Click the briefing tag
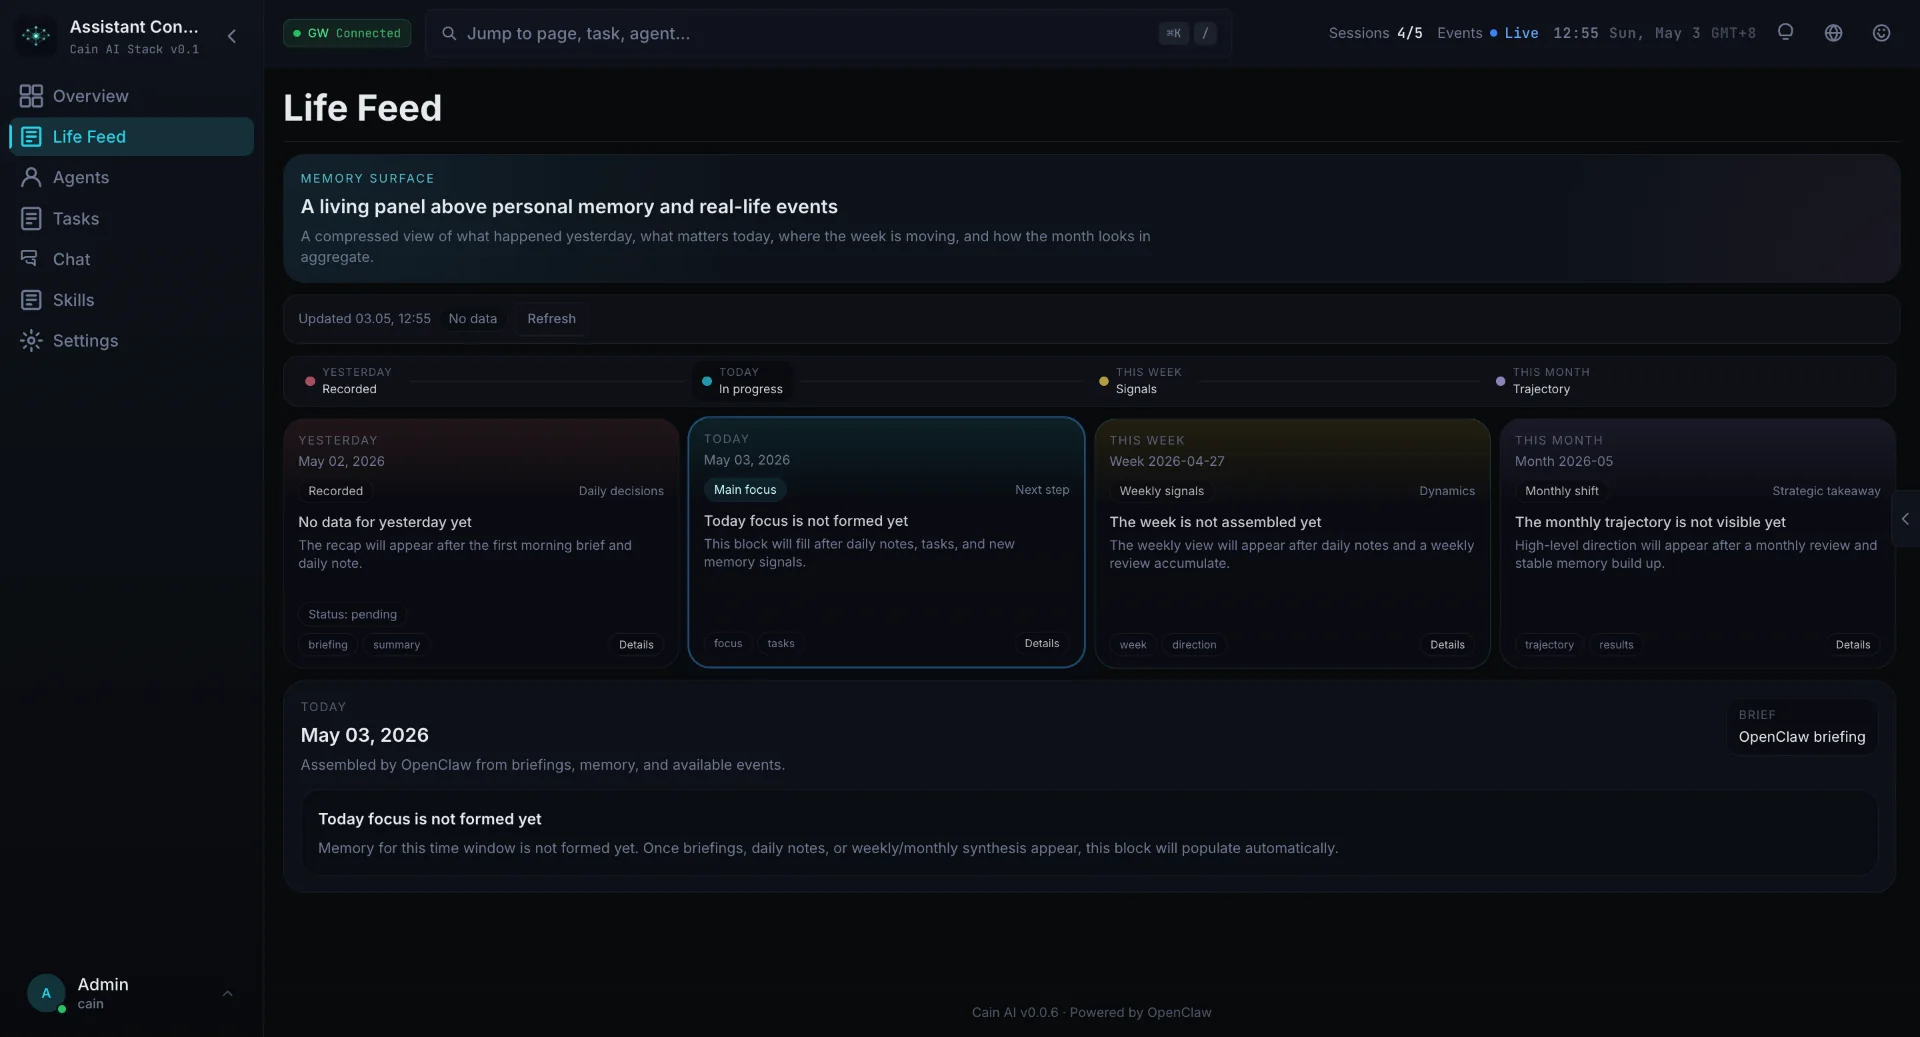Image resolution: width=1920 pixels, height=1037 pixels. coord(327,645)
